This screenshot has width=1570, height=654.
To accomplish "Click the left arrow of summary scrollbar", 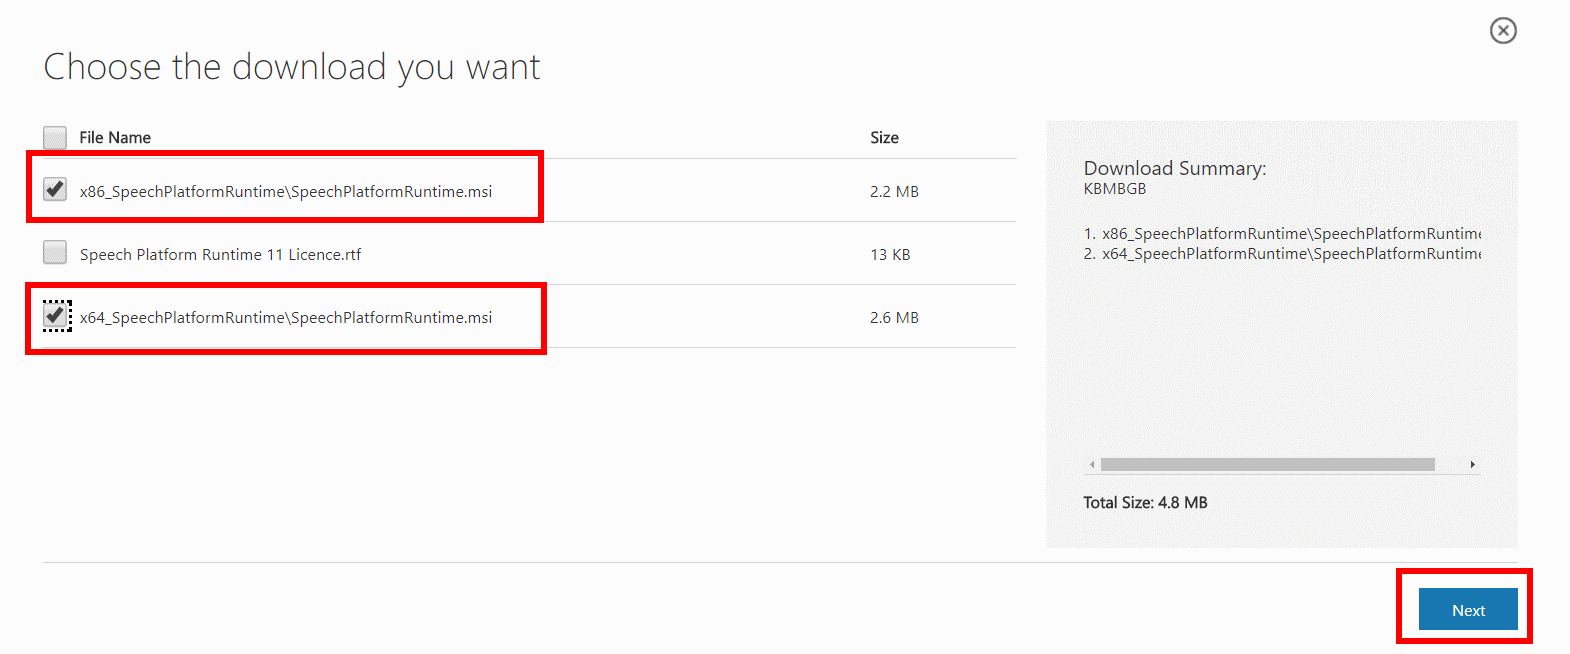I will [x=1092, y=464].
